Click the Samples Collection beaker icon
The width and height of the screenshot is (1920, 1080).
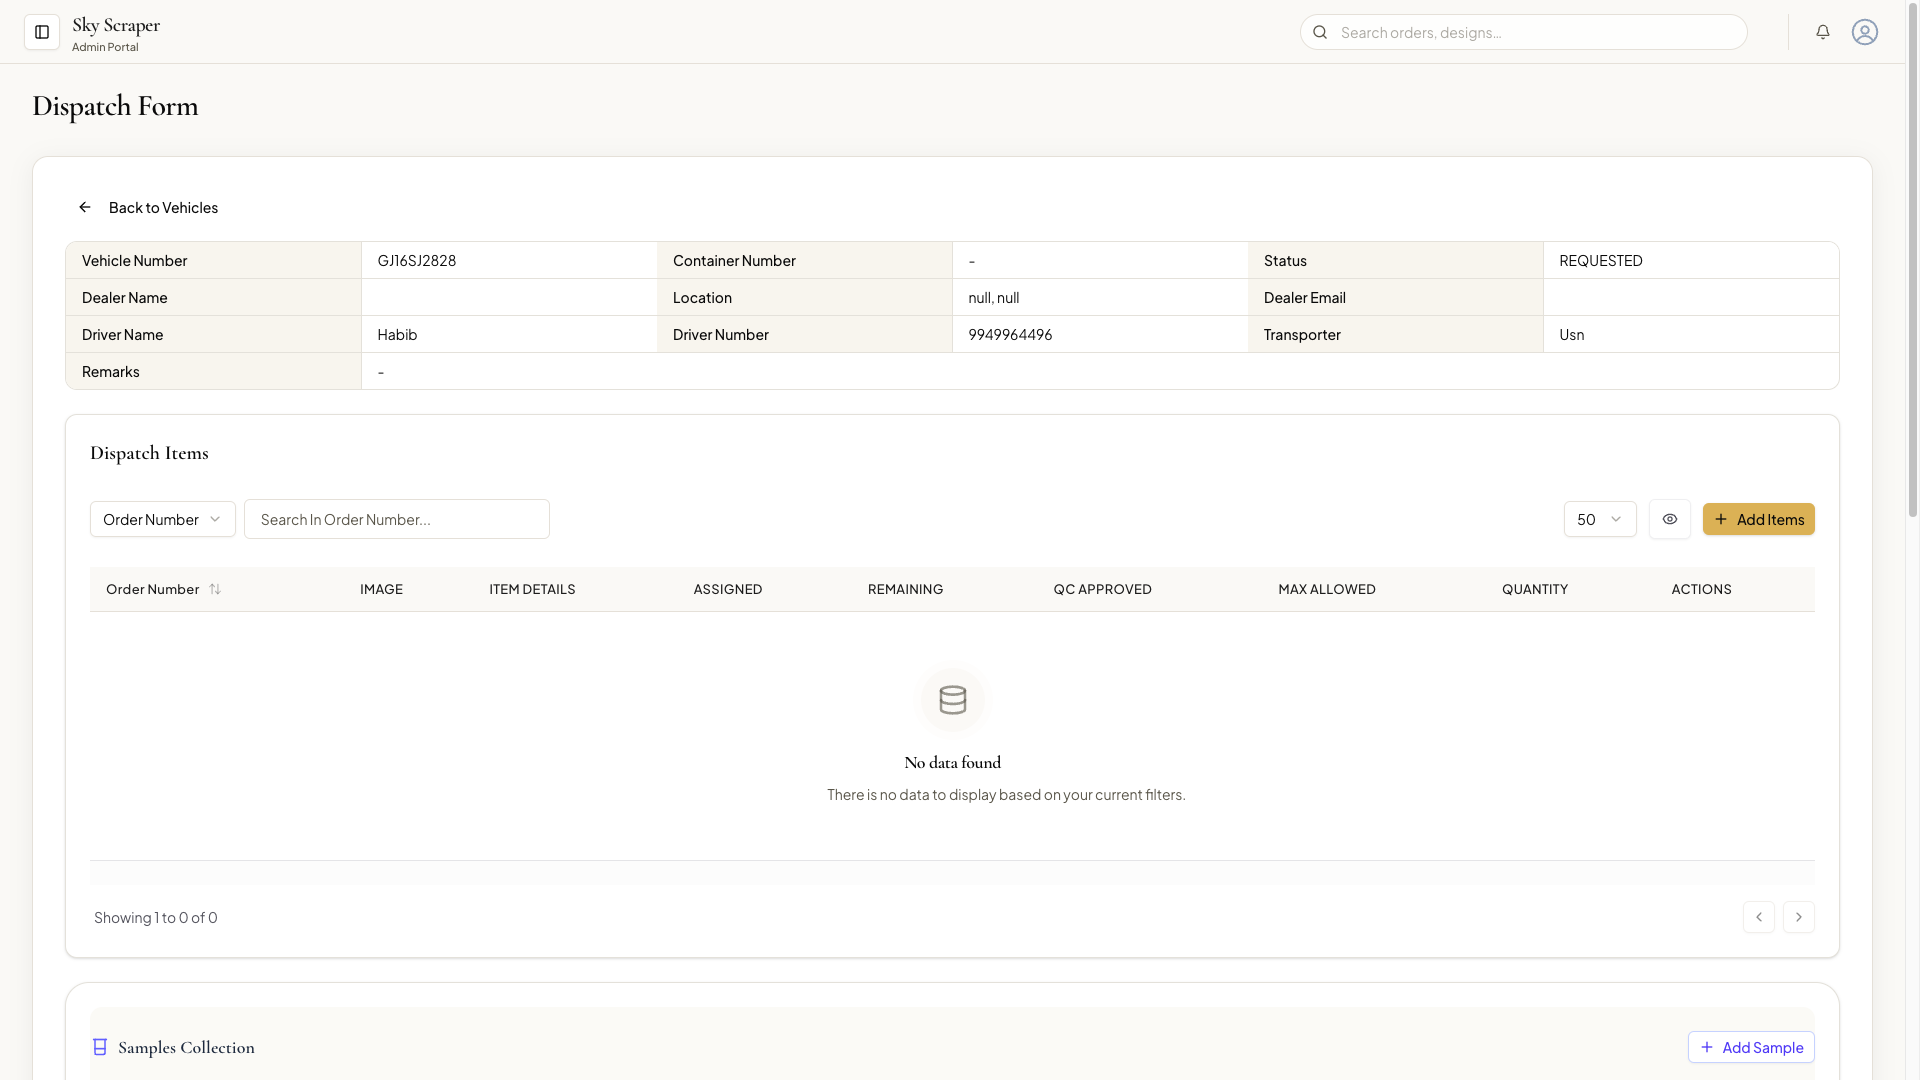[x=100, y=1047]
